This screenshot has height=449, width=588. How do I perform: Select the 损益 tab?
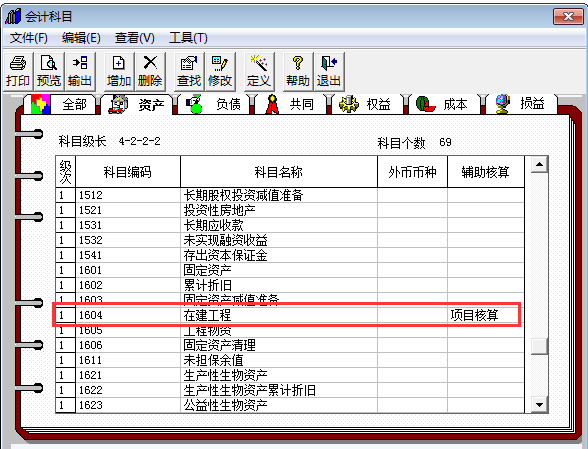(x=522, y=103)
